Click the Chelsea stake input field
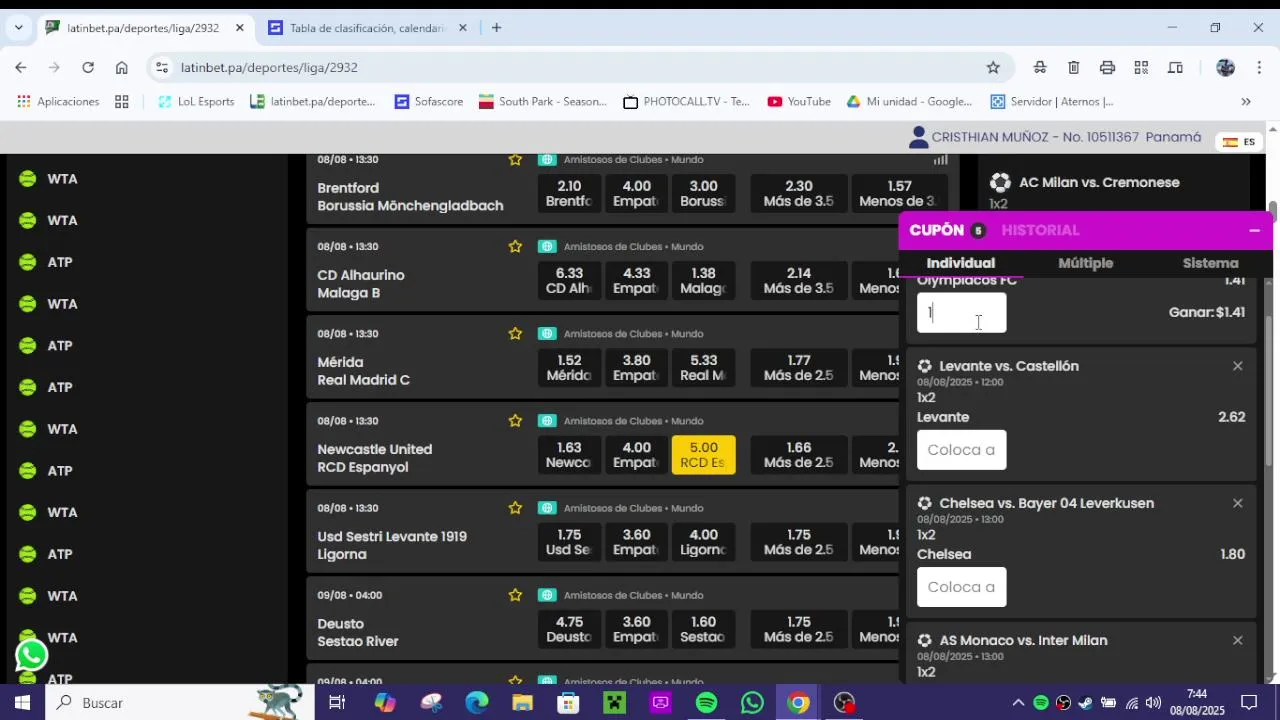The width and height of the screenshot is (1280, 720). [961, 587]
